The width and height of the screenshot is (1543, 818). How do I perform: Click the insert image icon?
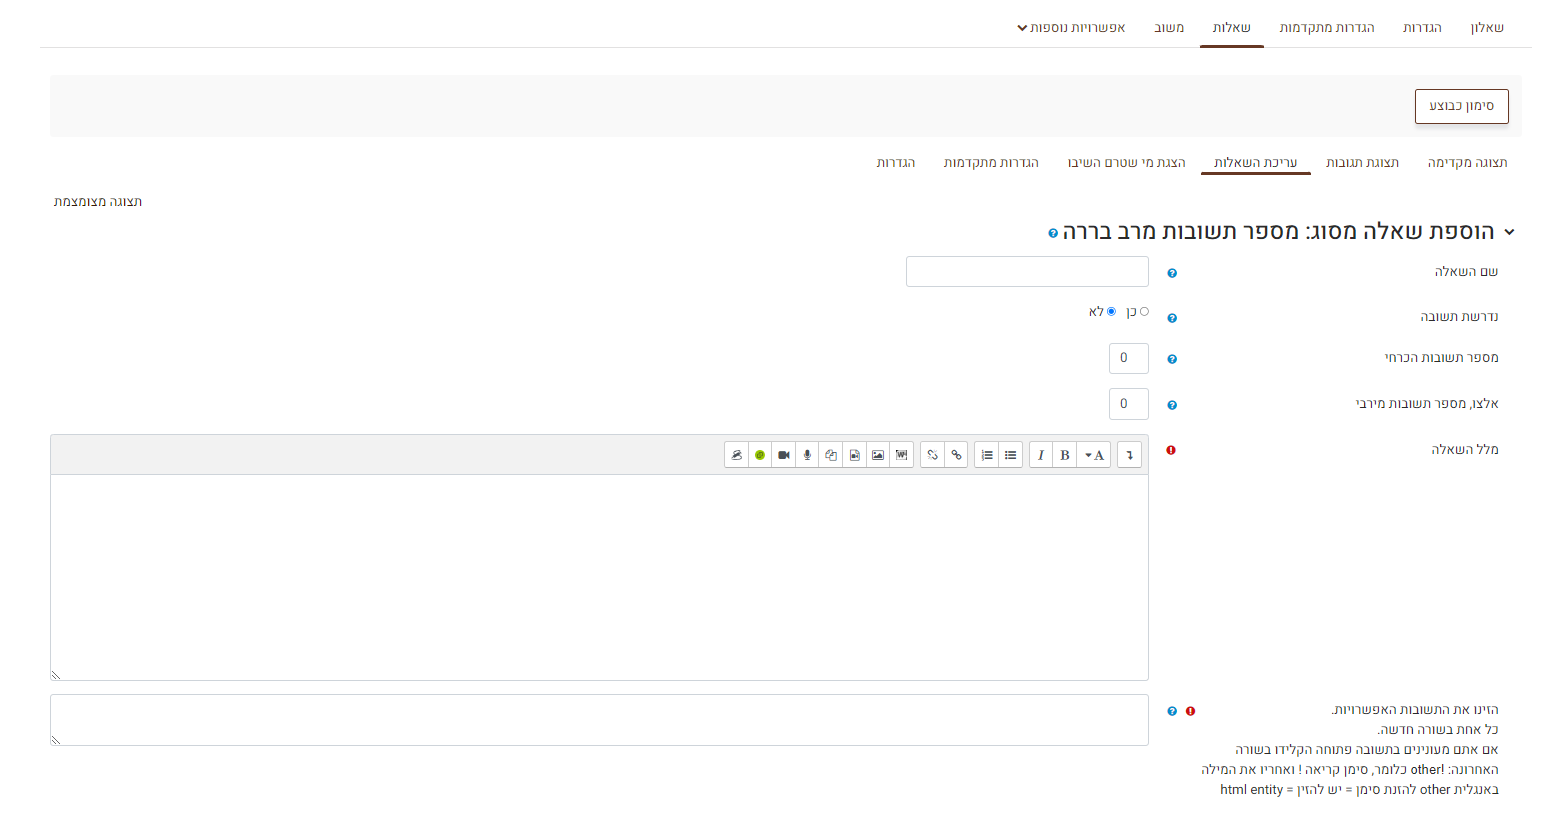pos(878,455)
